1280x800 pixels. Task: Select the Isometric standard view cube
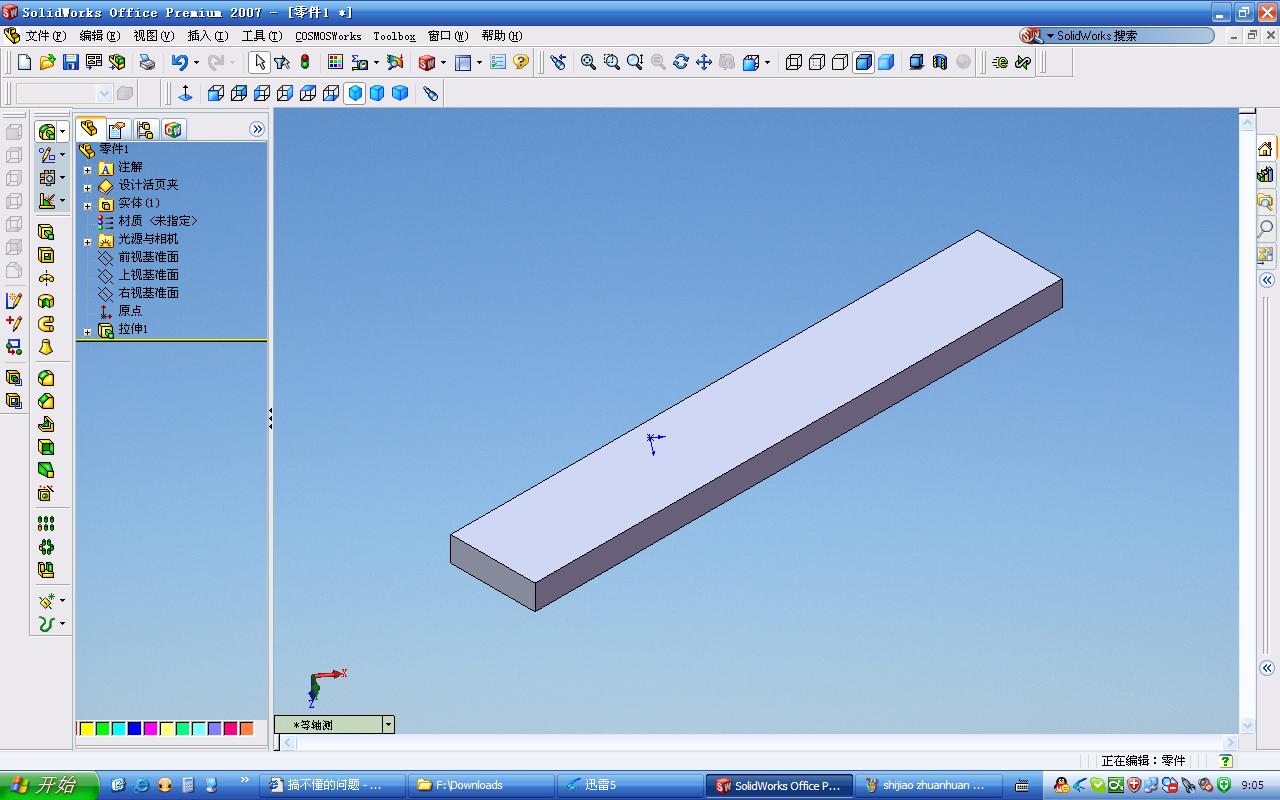point(354,93)
